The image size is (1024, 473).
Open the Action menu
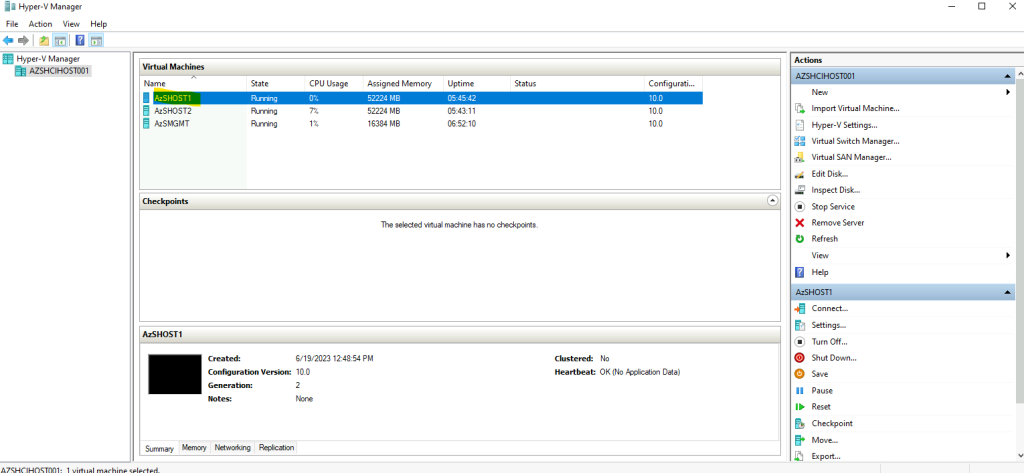tap(40, 24)
